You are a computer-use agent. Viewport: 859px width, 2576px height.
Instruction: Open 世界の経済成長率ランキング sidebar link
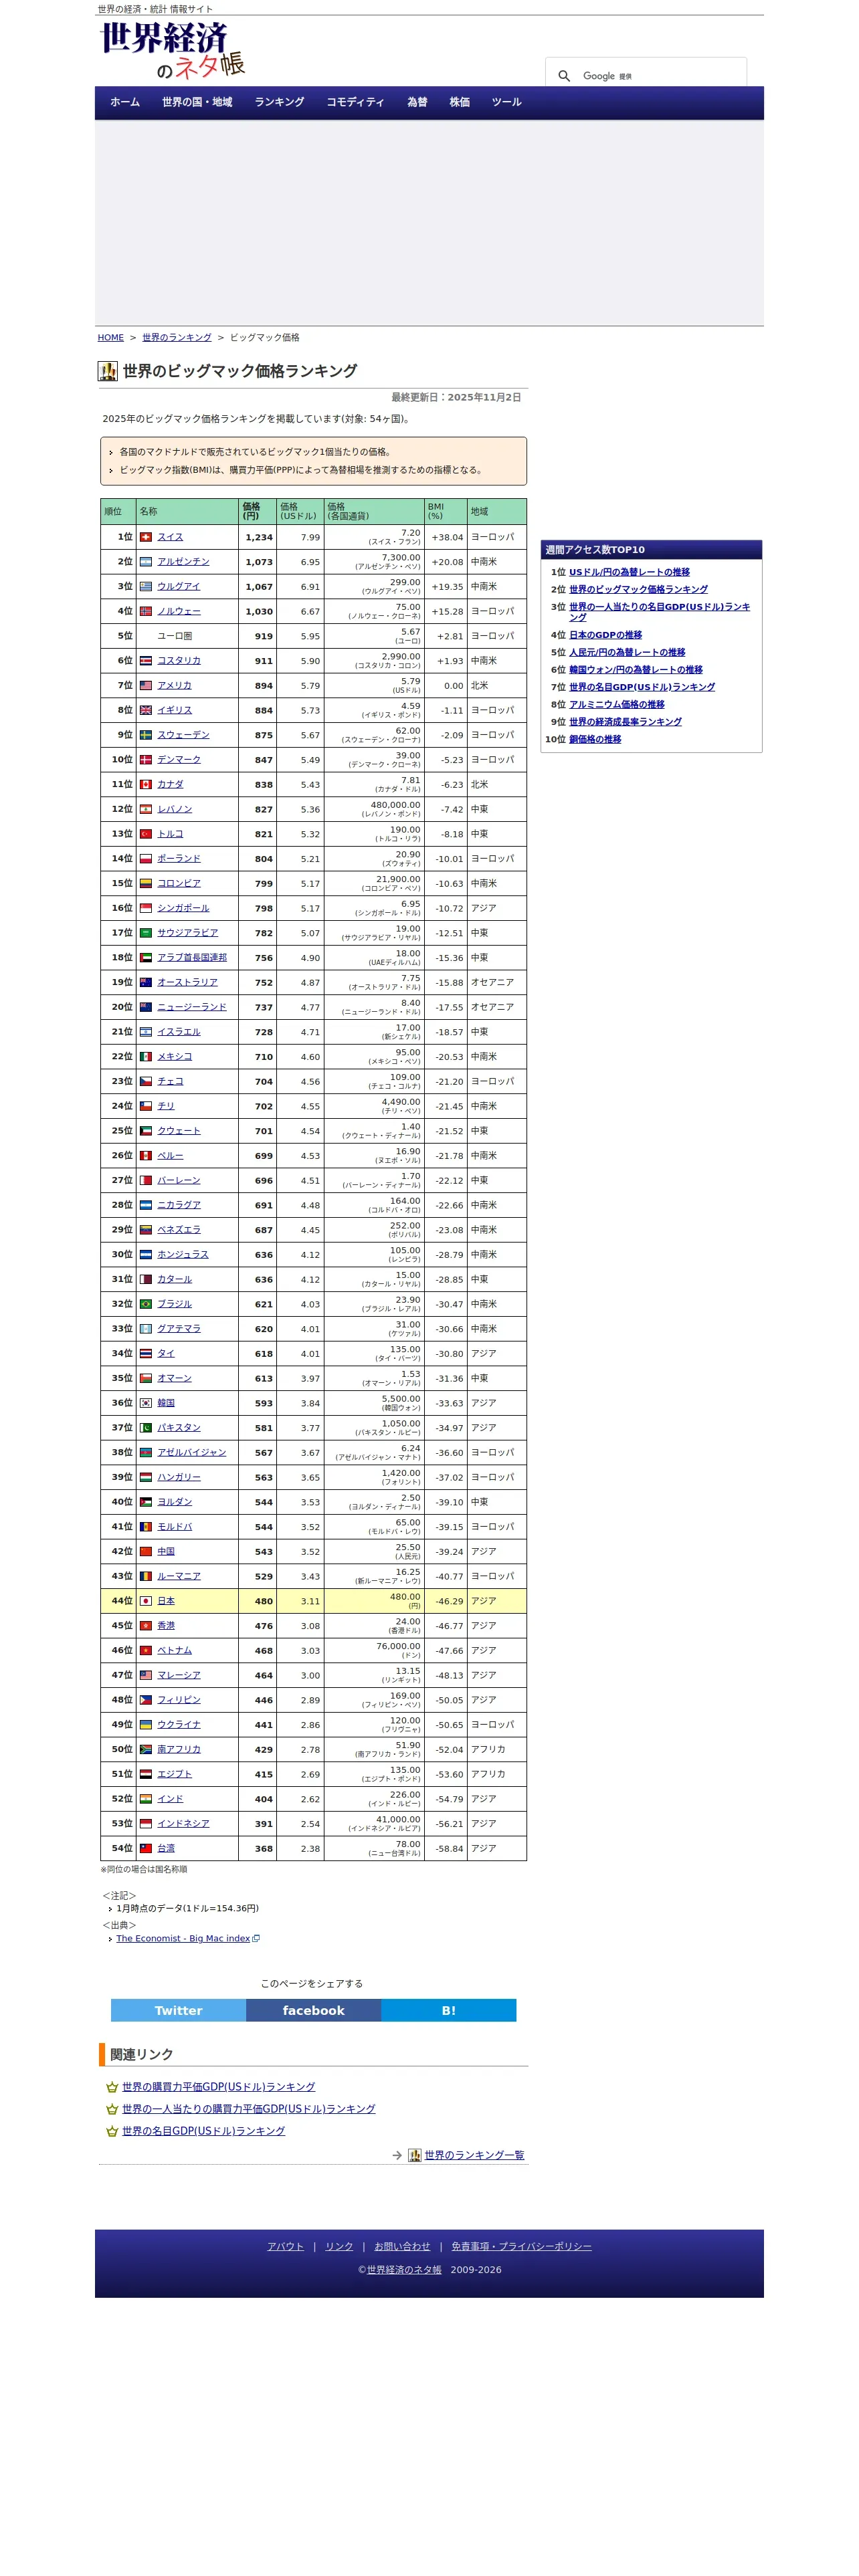point(625,722)
